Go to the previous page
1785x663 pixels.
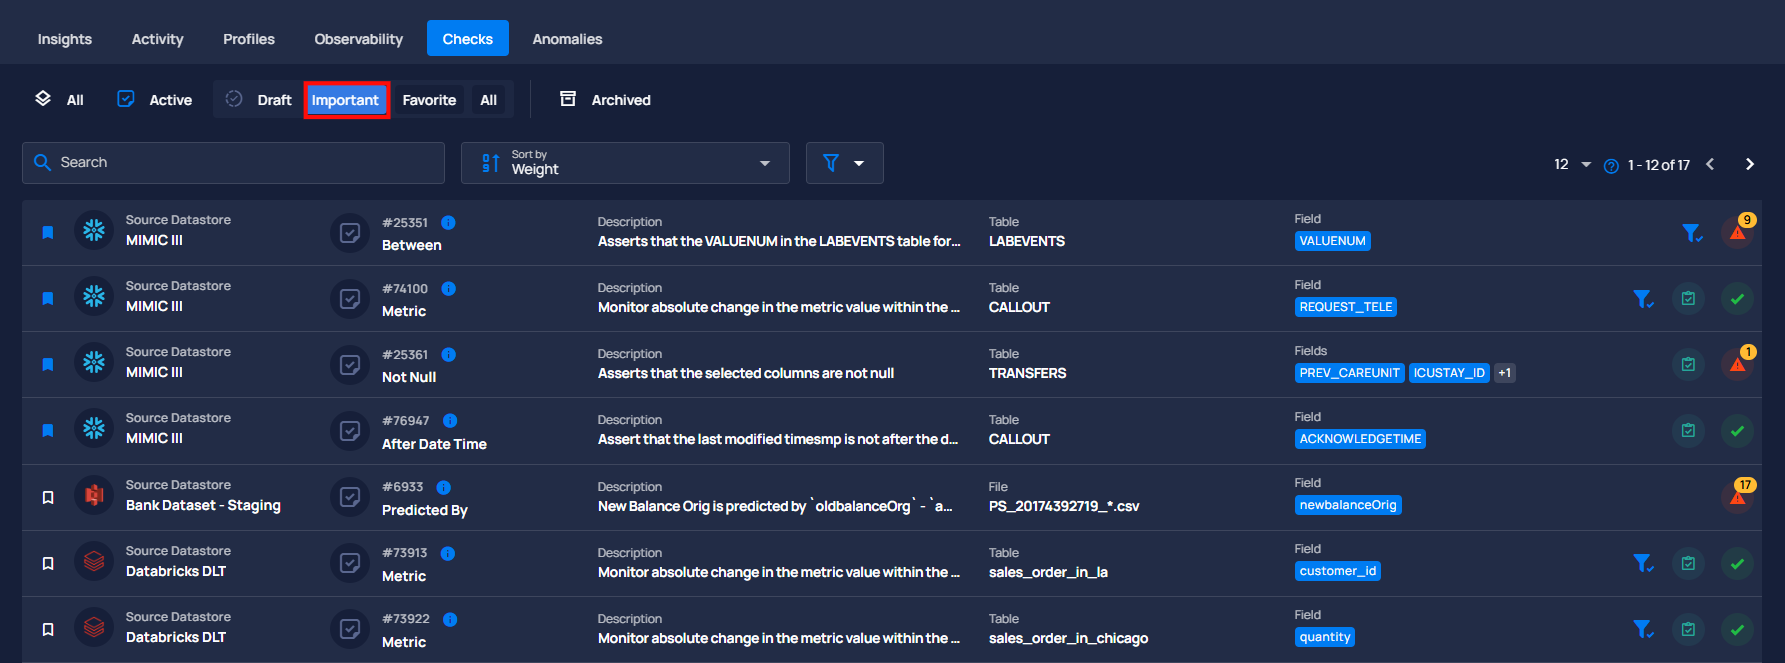click(1710, 164)
